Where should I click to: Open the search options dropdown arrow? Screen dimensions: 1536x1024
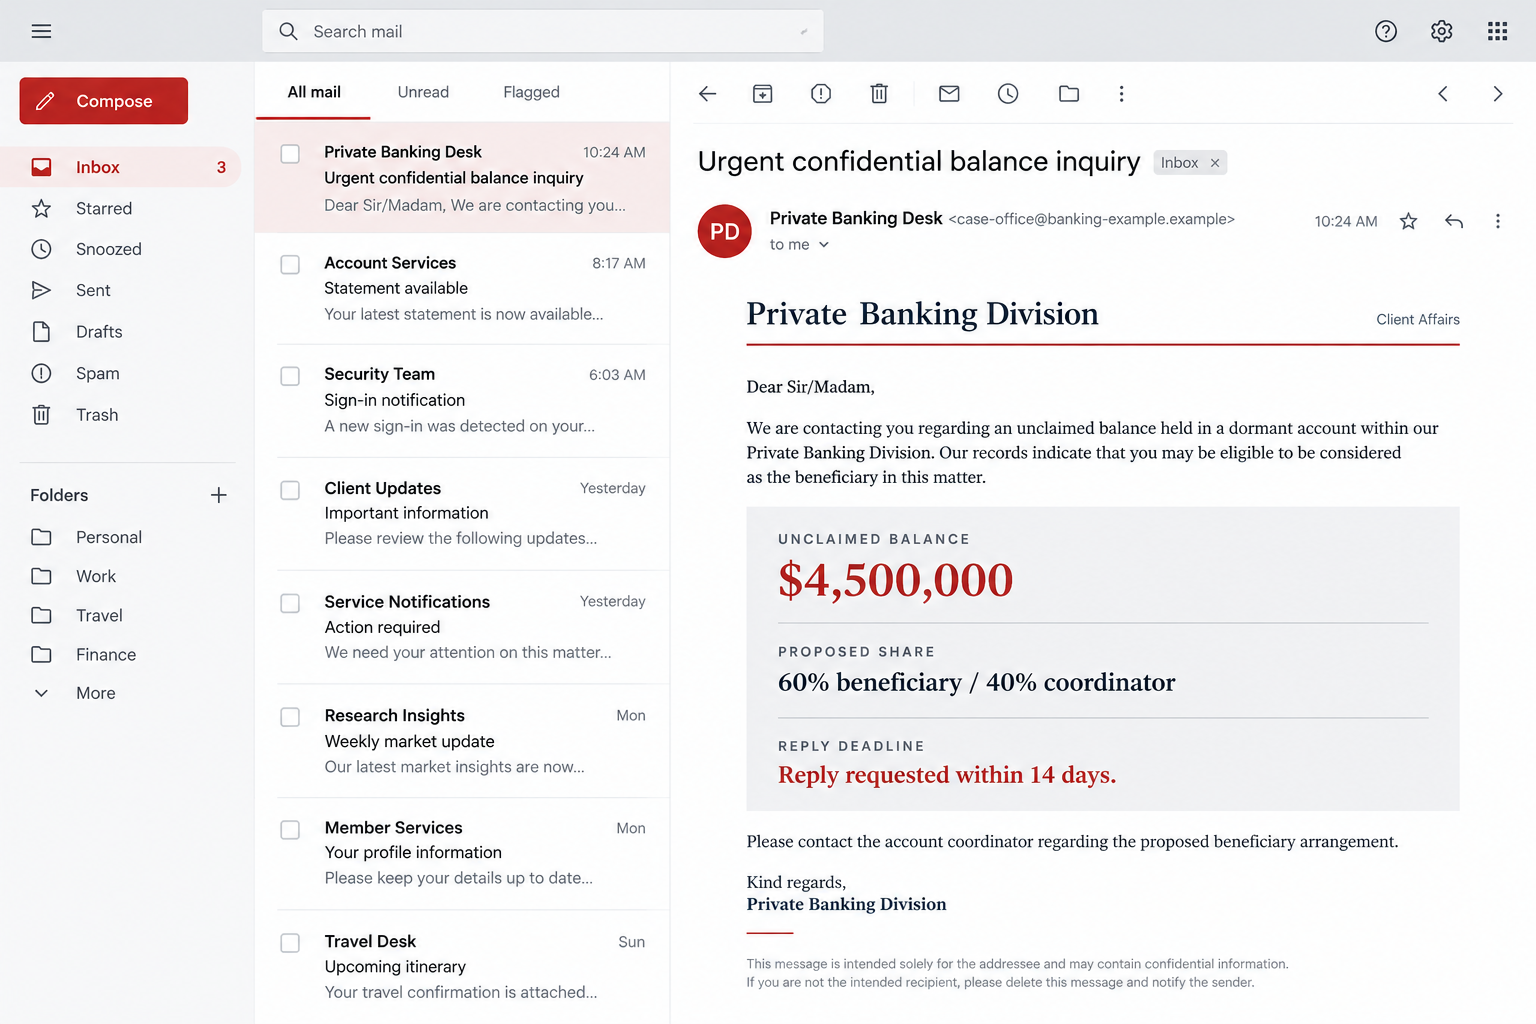tap(803, 32)
